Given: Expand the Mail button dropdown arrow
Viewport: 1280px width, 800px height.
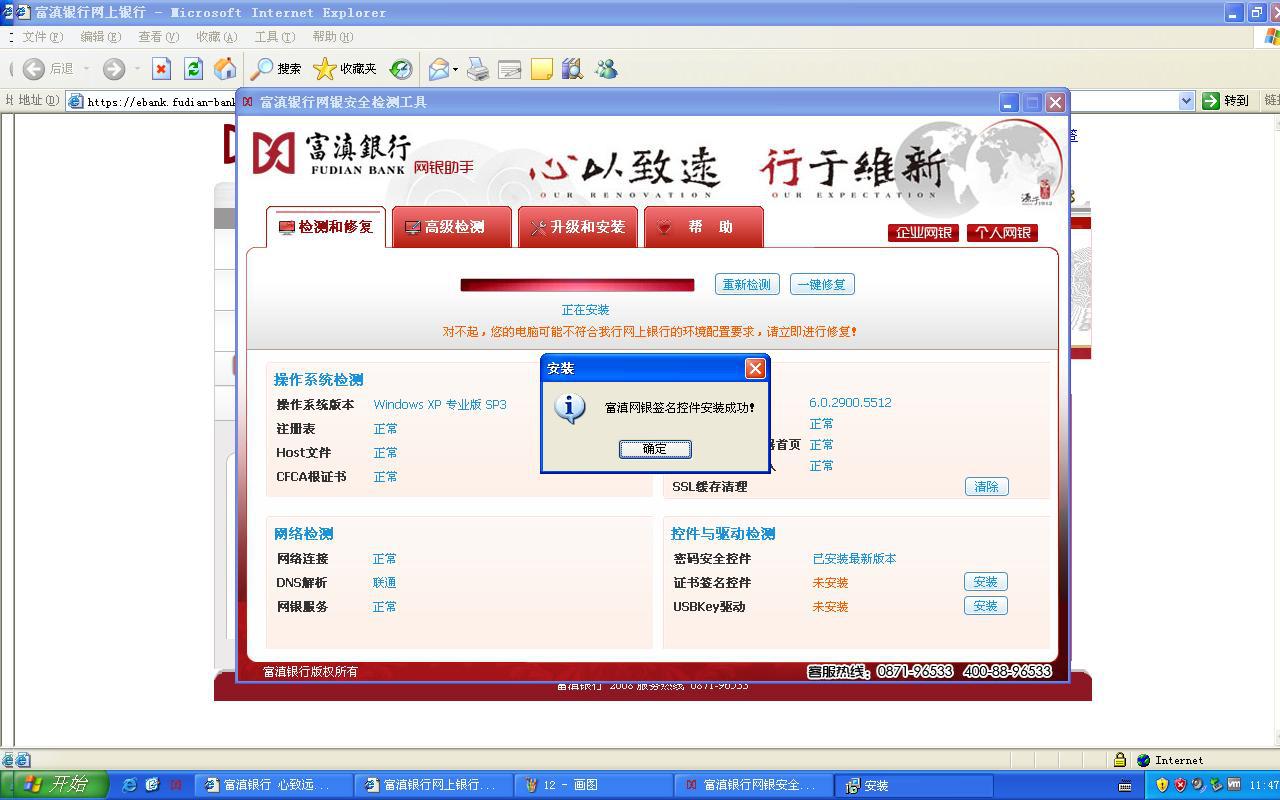Looking at the screenshot, I should coord(456,69).
